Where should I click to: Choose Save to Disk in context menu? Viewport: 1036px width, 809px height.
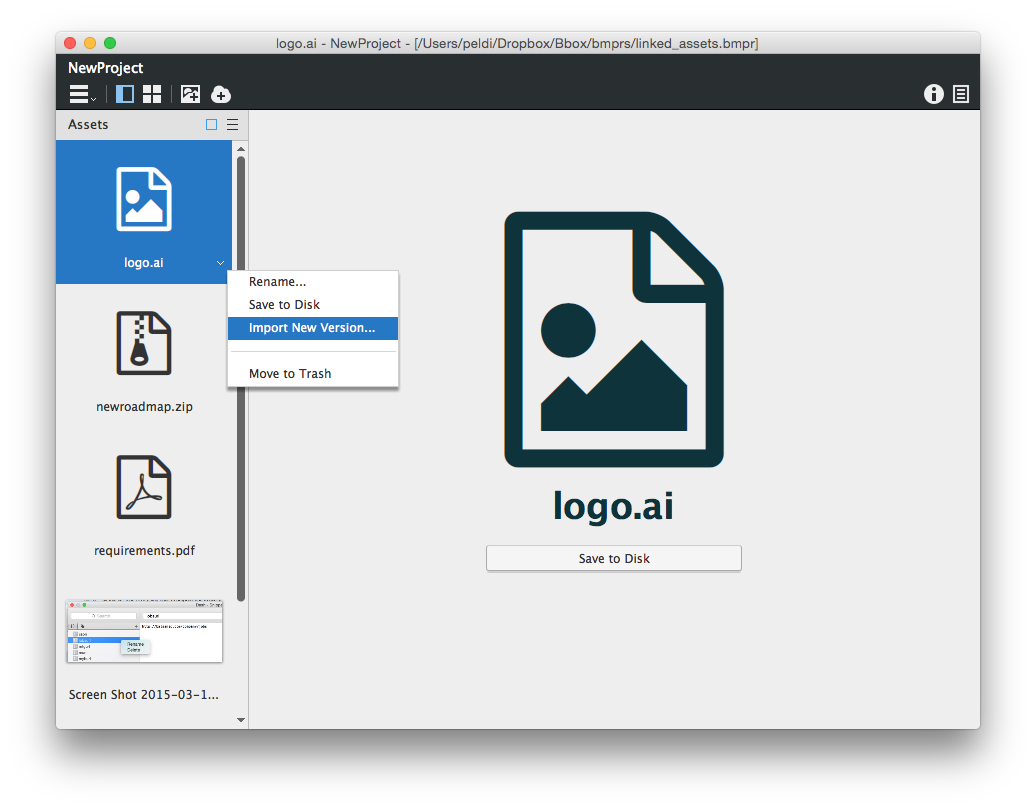click(x=284, y=305)
